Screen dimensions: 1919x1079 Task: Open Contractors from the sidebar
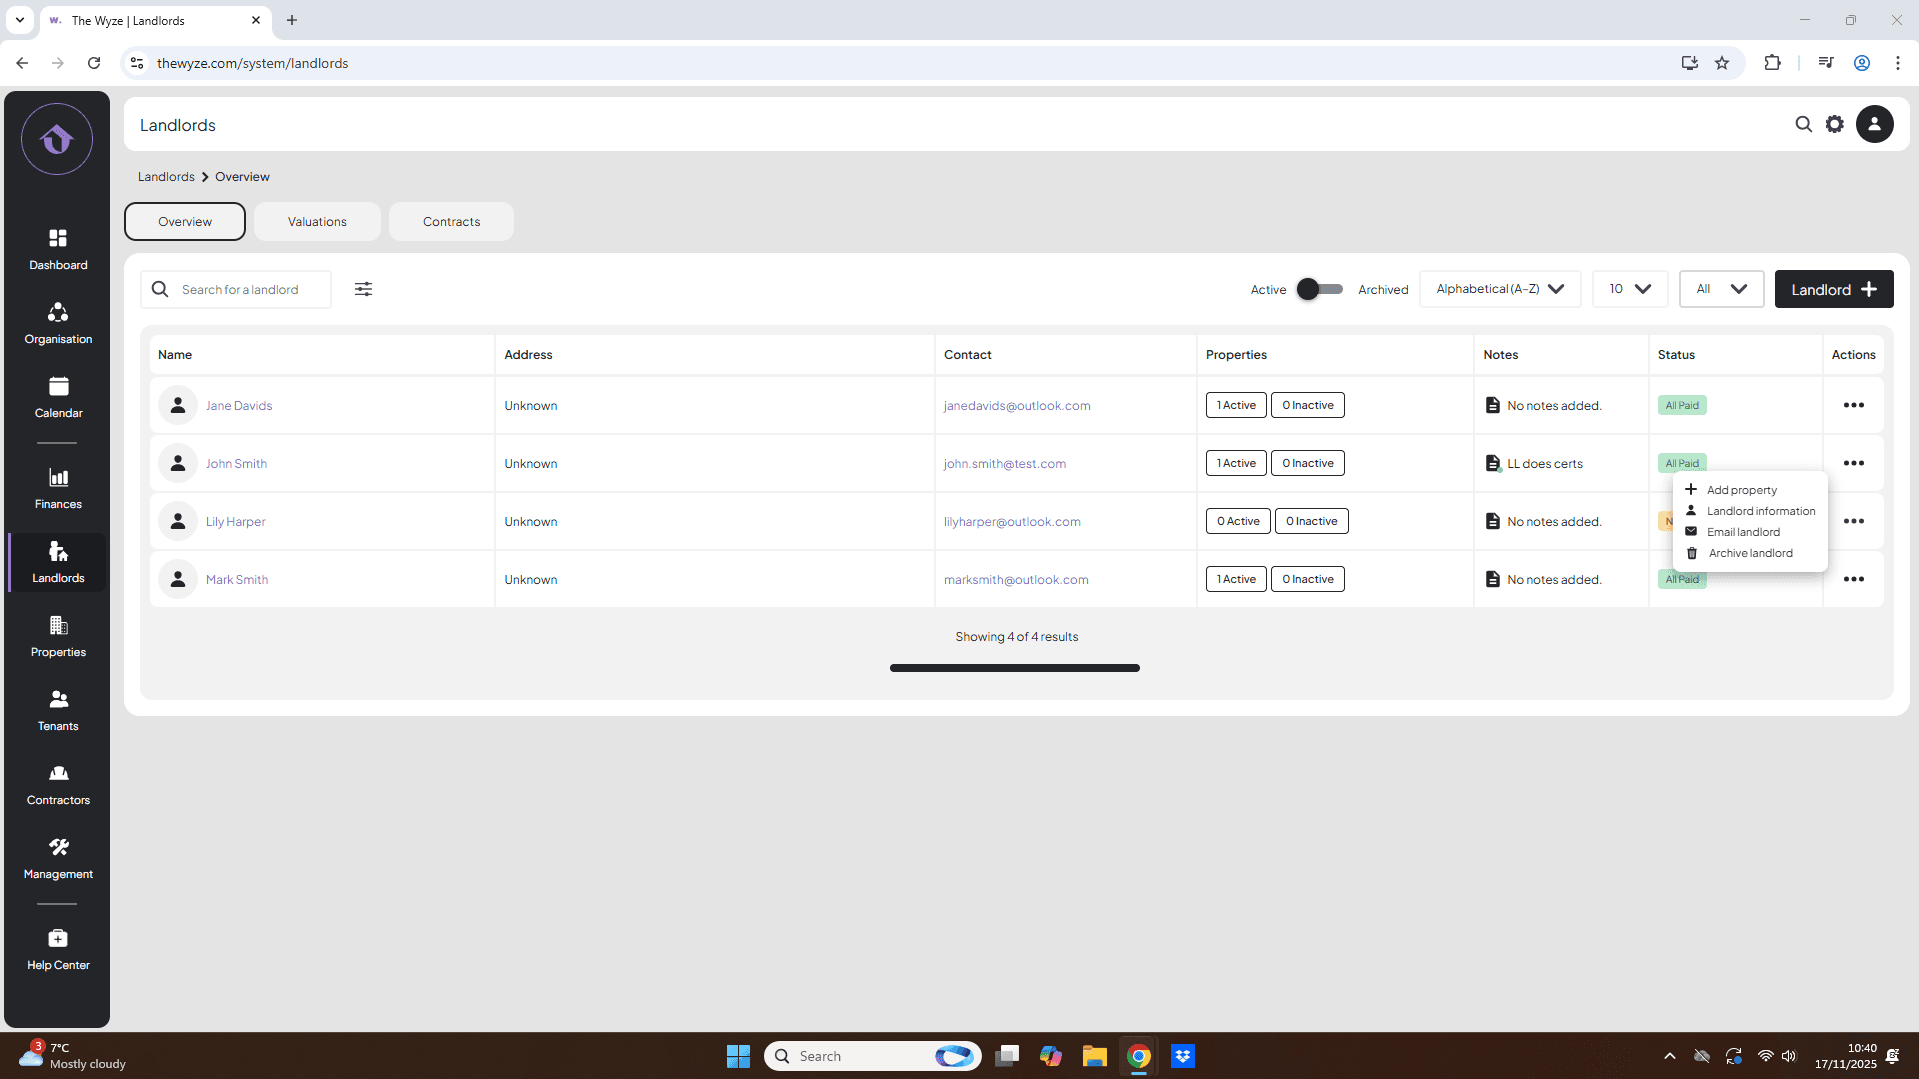pos(58,784)
